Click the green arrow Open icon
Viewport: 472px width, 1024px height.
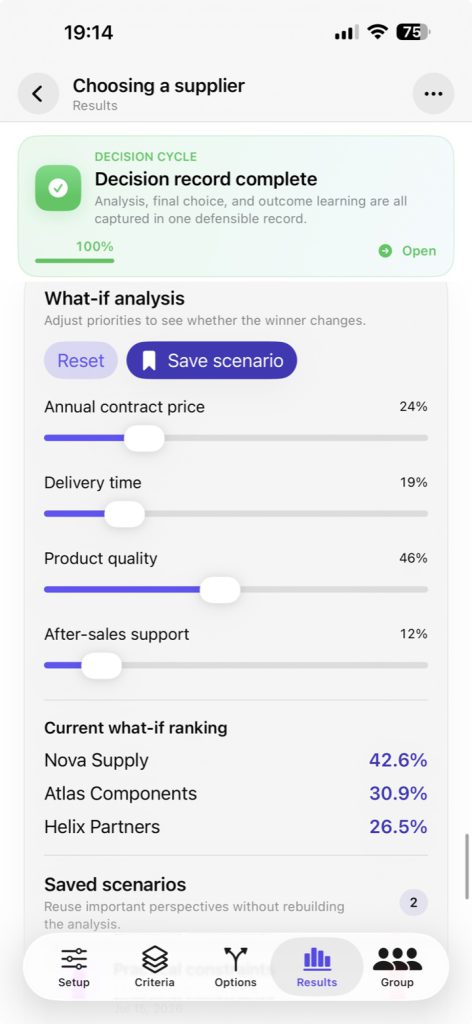pos(386,251)
